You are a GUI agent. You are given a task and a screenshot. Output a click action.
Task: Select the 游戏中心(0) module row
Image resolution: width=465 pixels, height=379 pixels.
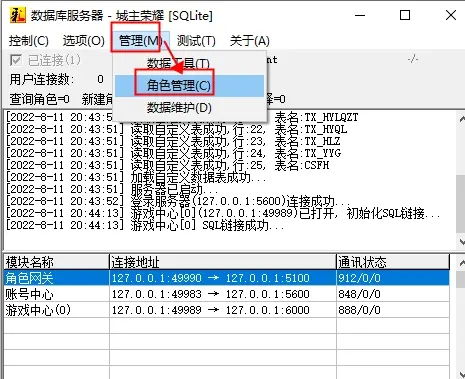[x=226, y=310]
